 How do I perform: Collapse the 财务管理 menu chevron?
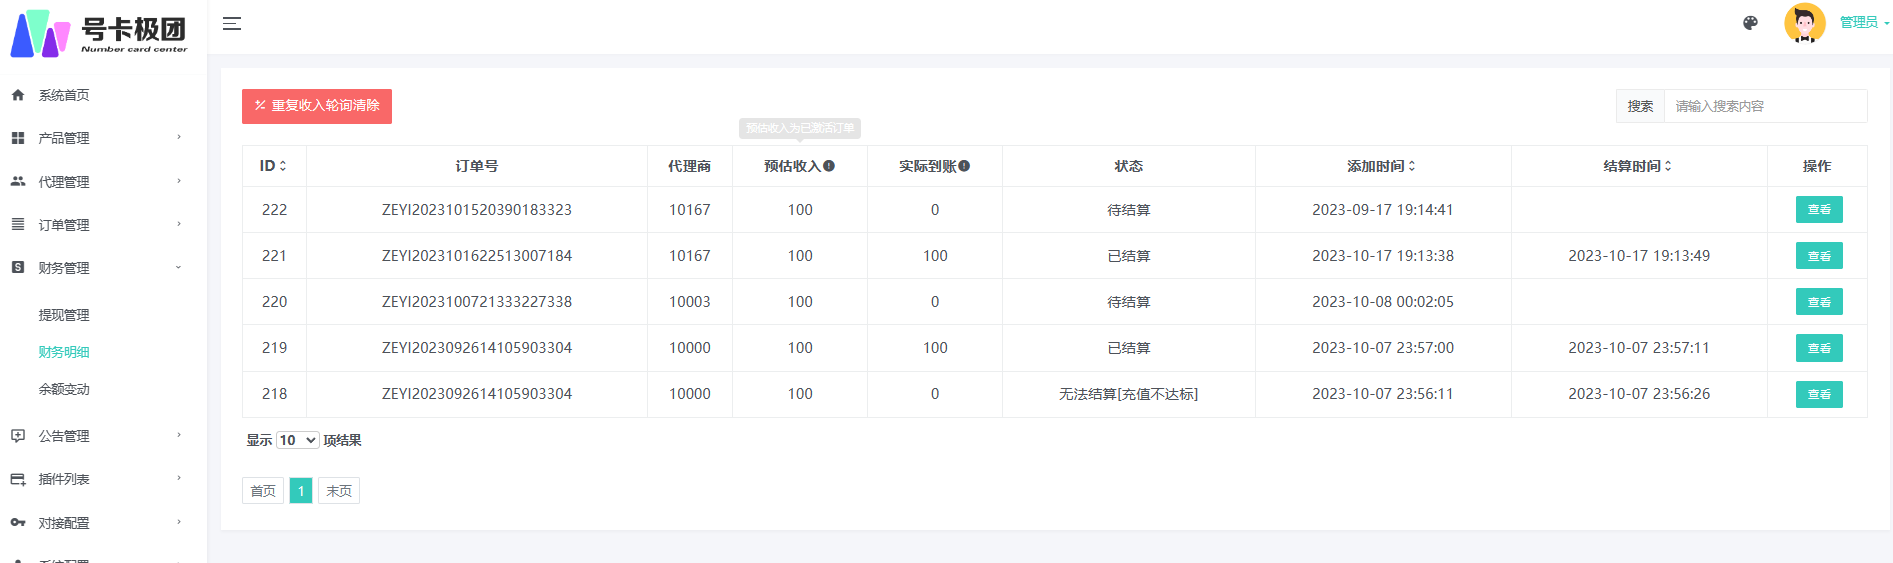(x=179, y=267)
